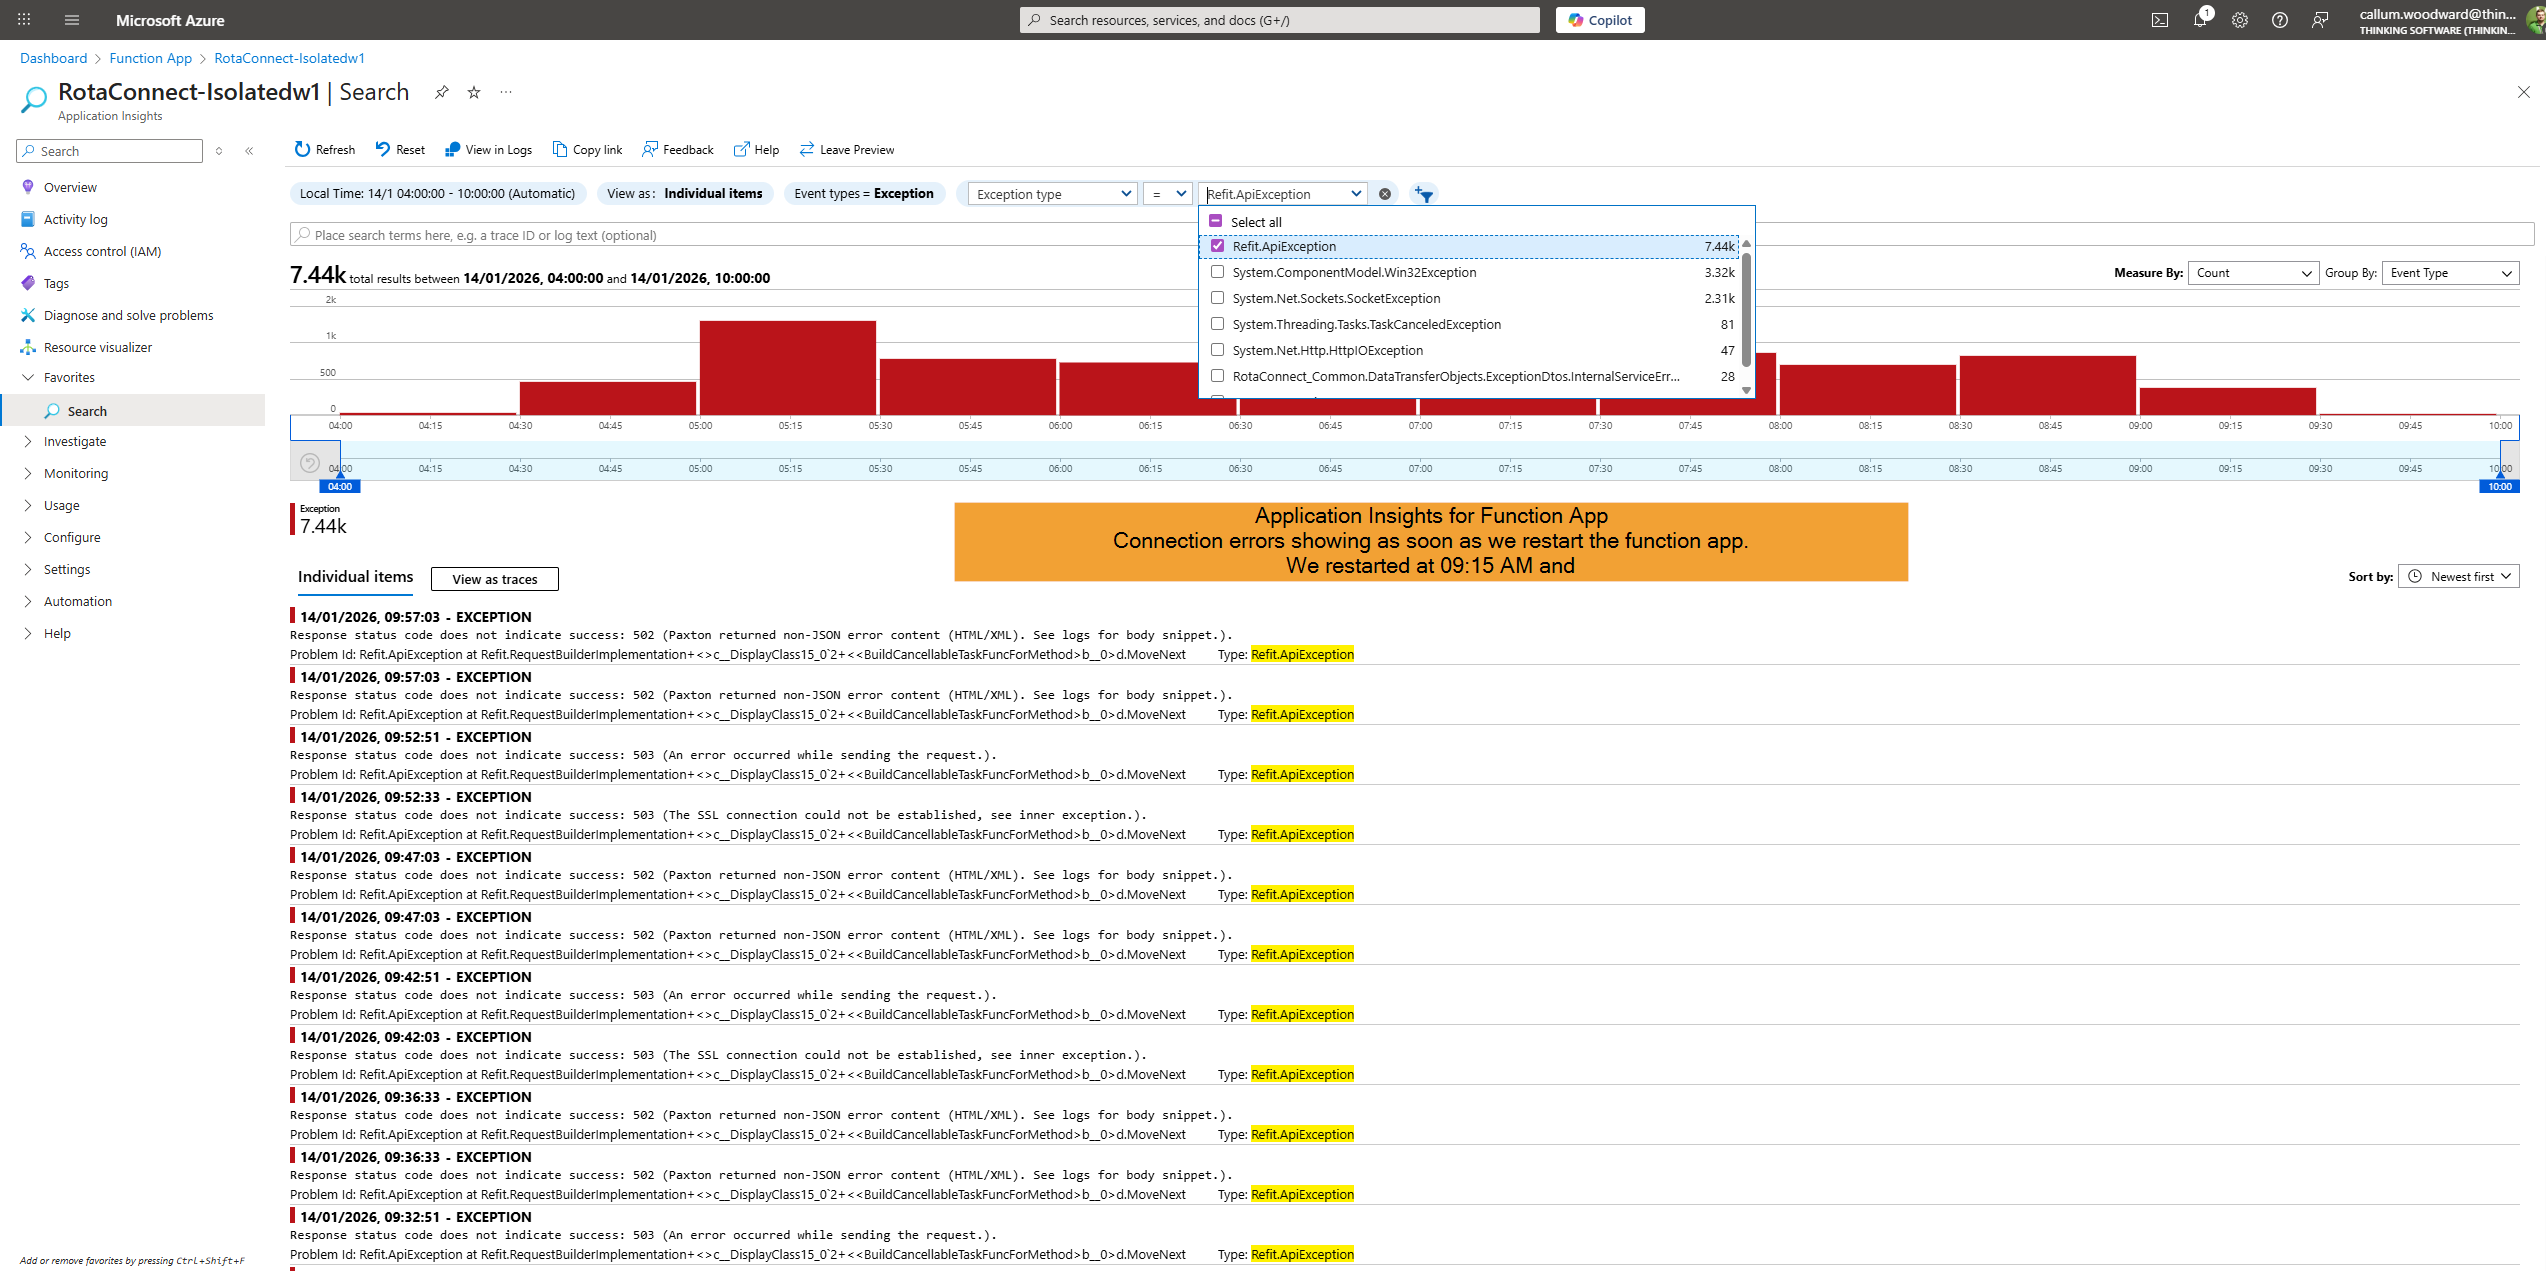Click the add filter funnel icon
This screenshot has width=2546, height=1271.
[1424, 194]
